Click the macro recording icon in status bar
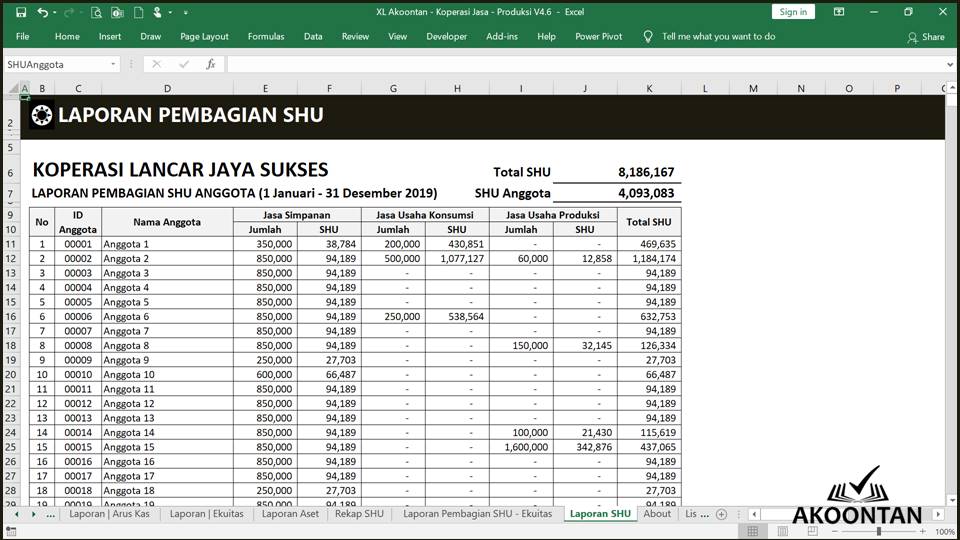The image size is (960, 540). (11, 532)
